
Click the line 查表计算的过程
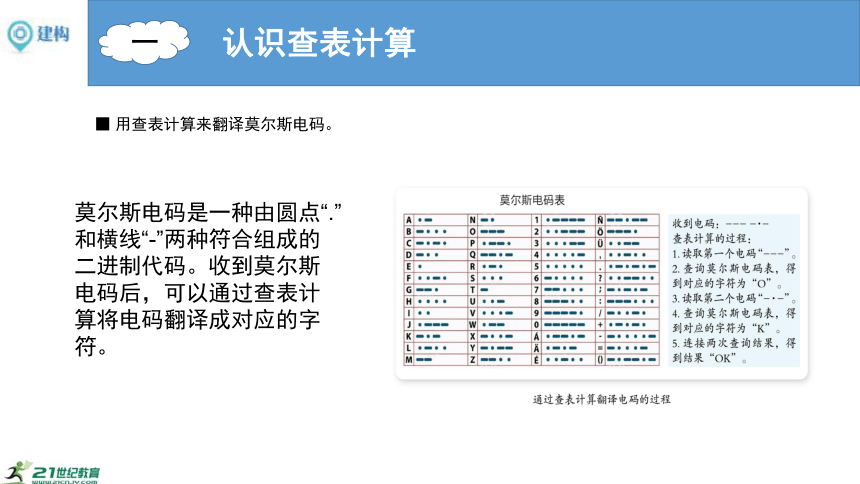tap(713, 238)
